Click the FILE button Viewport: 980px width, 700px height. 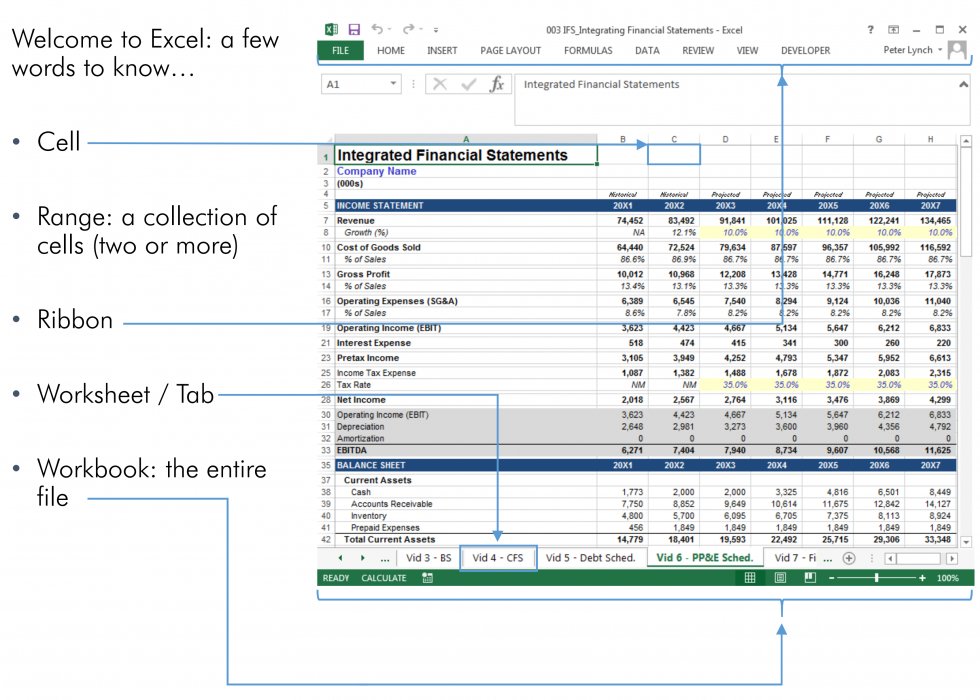tap(340, 50)
